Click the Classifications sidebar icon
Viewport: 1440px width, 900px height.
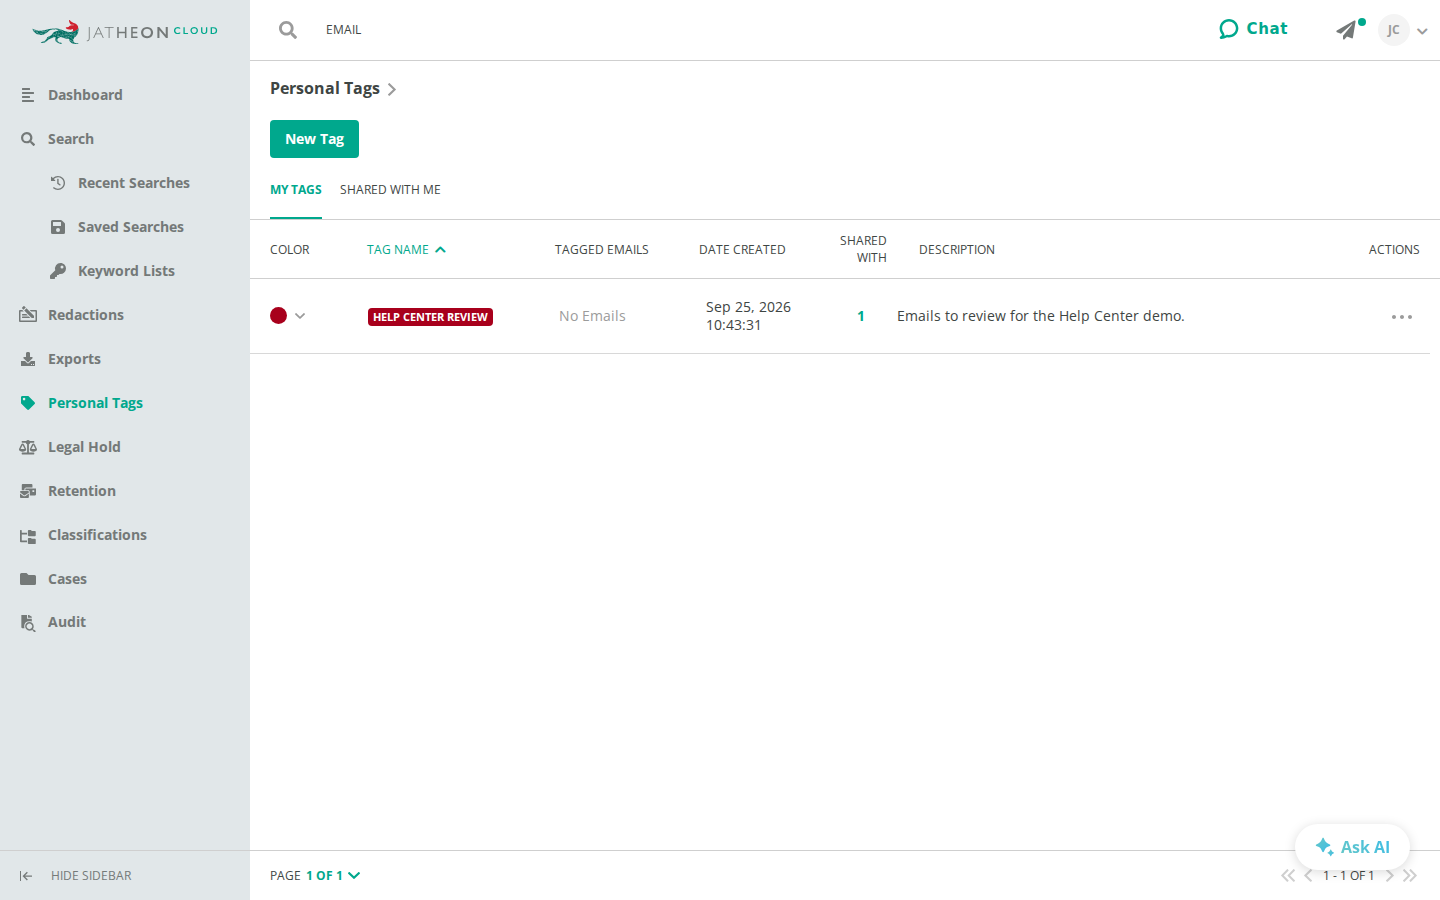(28, 536)
